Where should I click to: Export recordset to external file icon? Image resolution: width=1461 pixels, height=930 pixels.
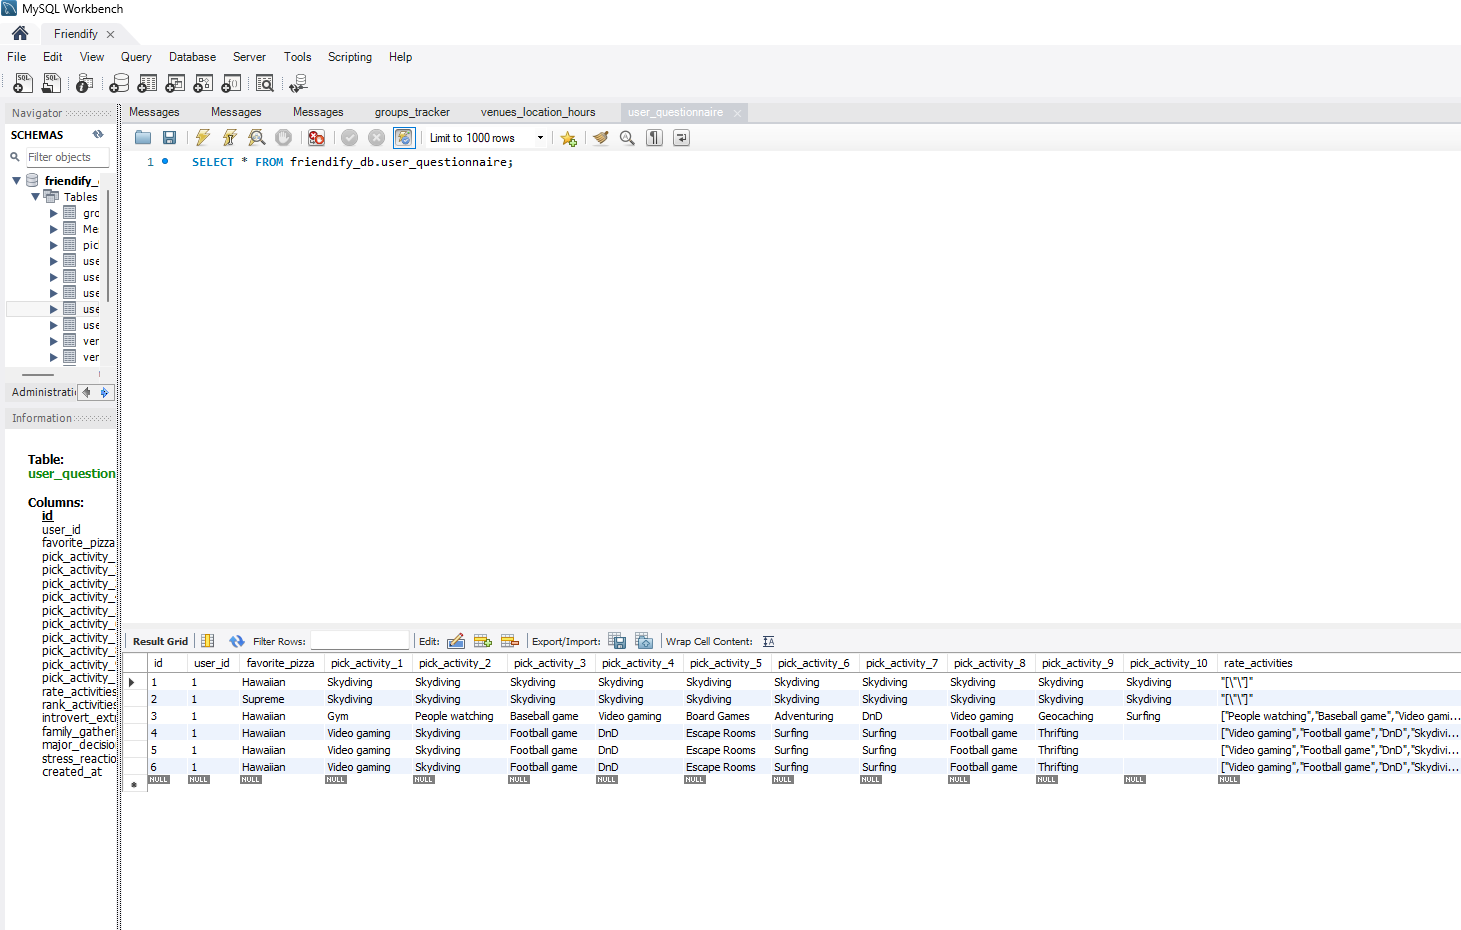point(617,641)
